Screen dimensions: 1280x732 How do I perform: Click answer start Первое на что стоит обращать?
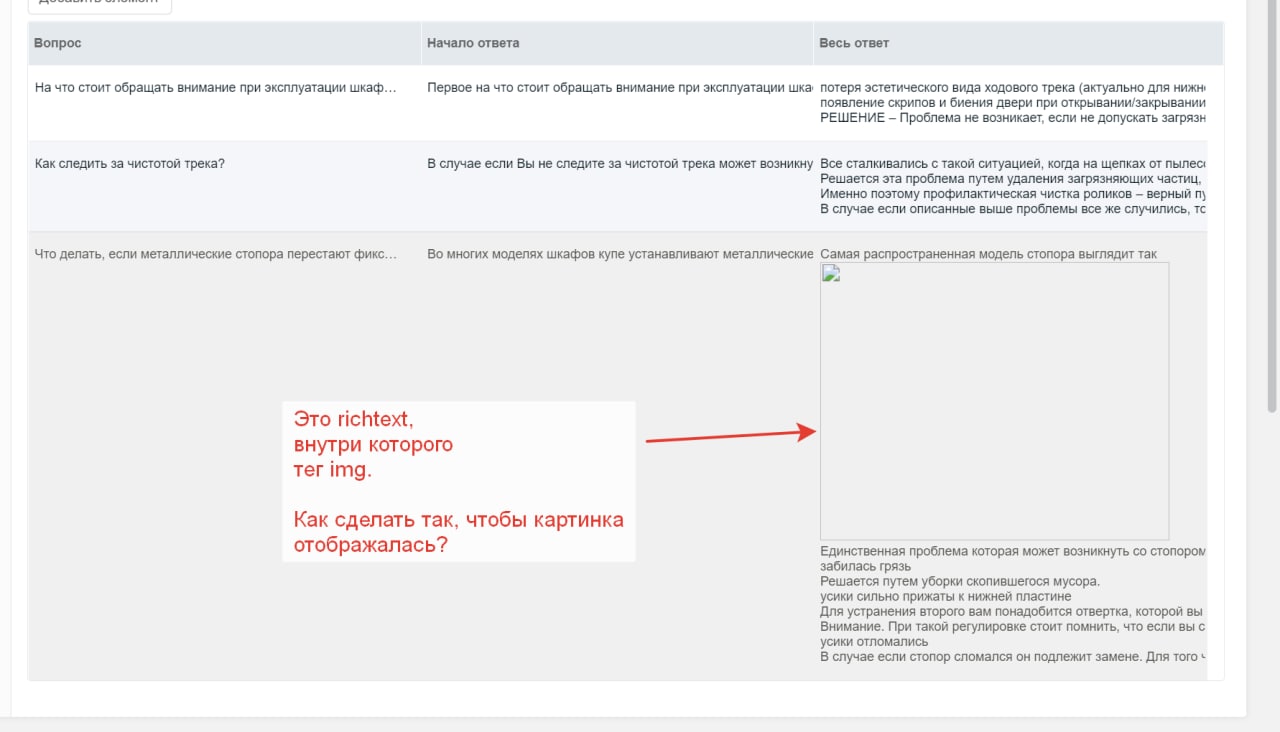coord(620,88)
